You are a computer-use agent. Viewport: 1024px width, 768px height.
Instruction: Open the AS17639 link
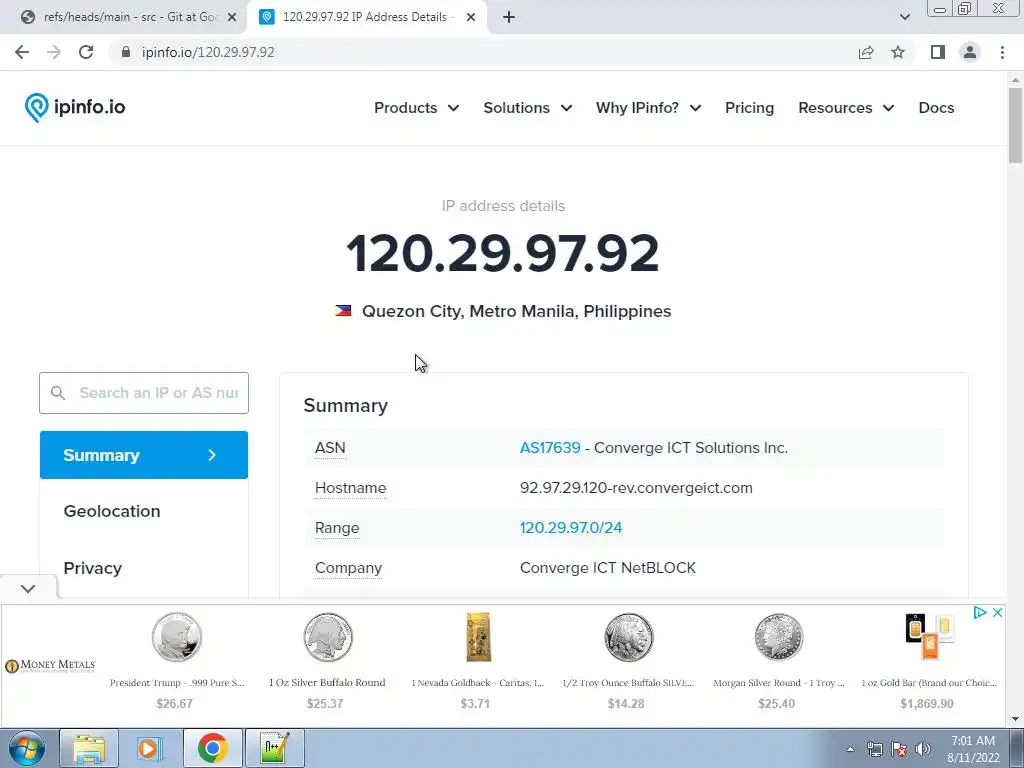(550, 447)
